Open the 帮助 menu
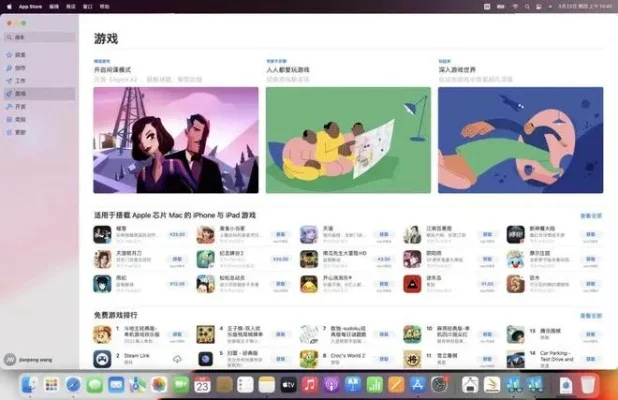Image resolution: width=618 pixels, height=400 pixels. point(104,7)
